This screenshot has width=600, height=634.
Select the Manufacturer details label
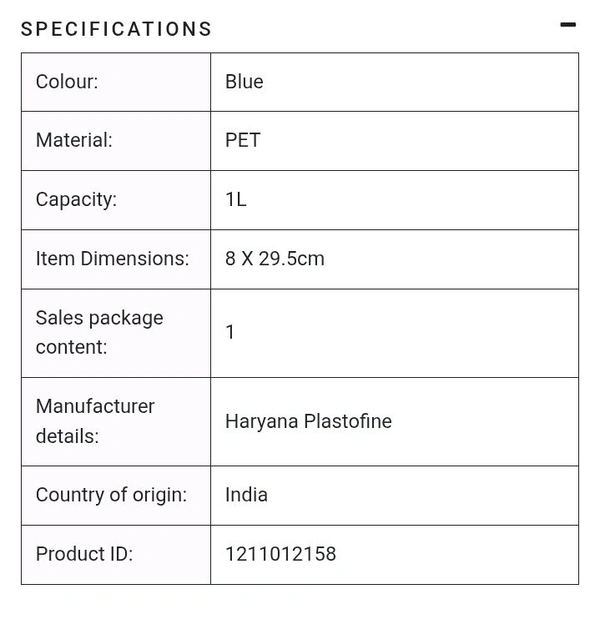pyautogui.click(x=95, y=421)
